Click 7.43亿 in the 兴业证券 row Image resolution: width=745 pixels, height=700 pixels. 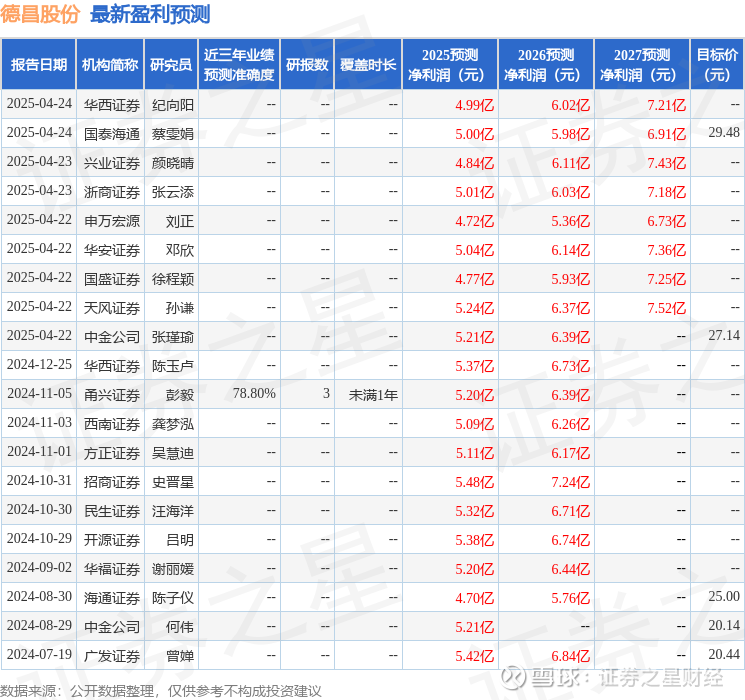click(x=667, y=163)
